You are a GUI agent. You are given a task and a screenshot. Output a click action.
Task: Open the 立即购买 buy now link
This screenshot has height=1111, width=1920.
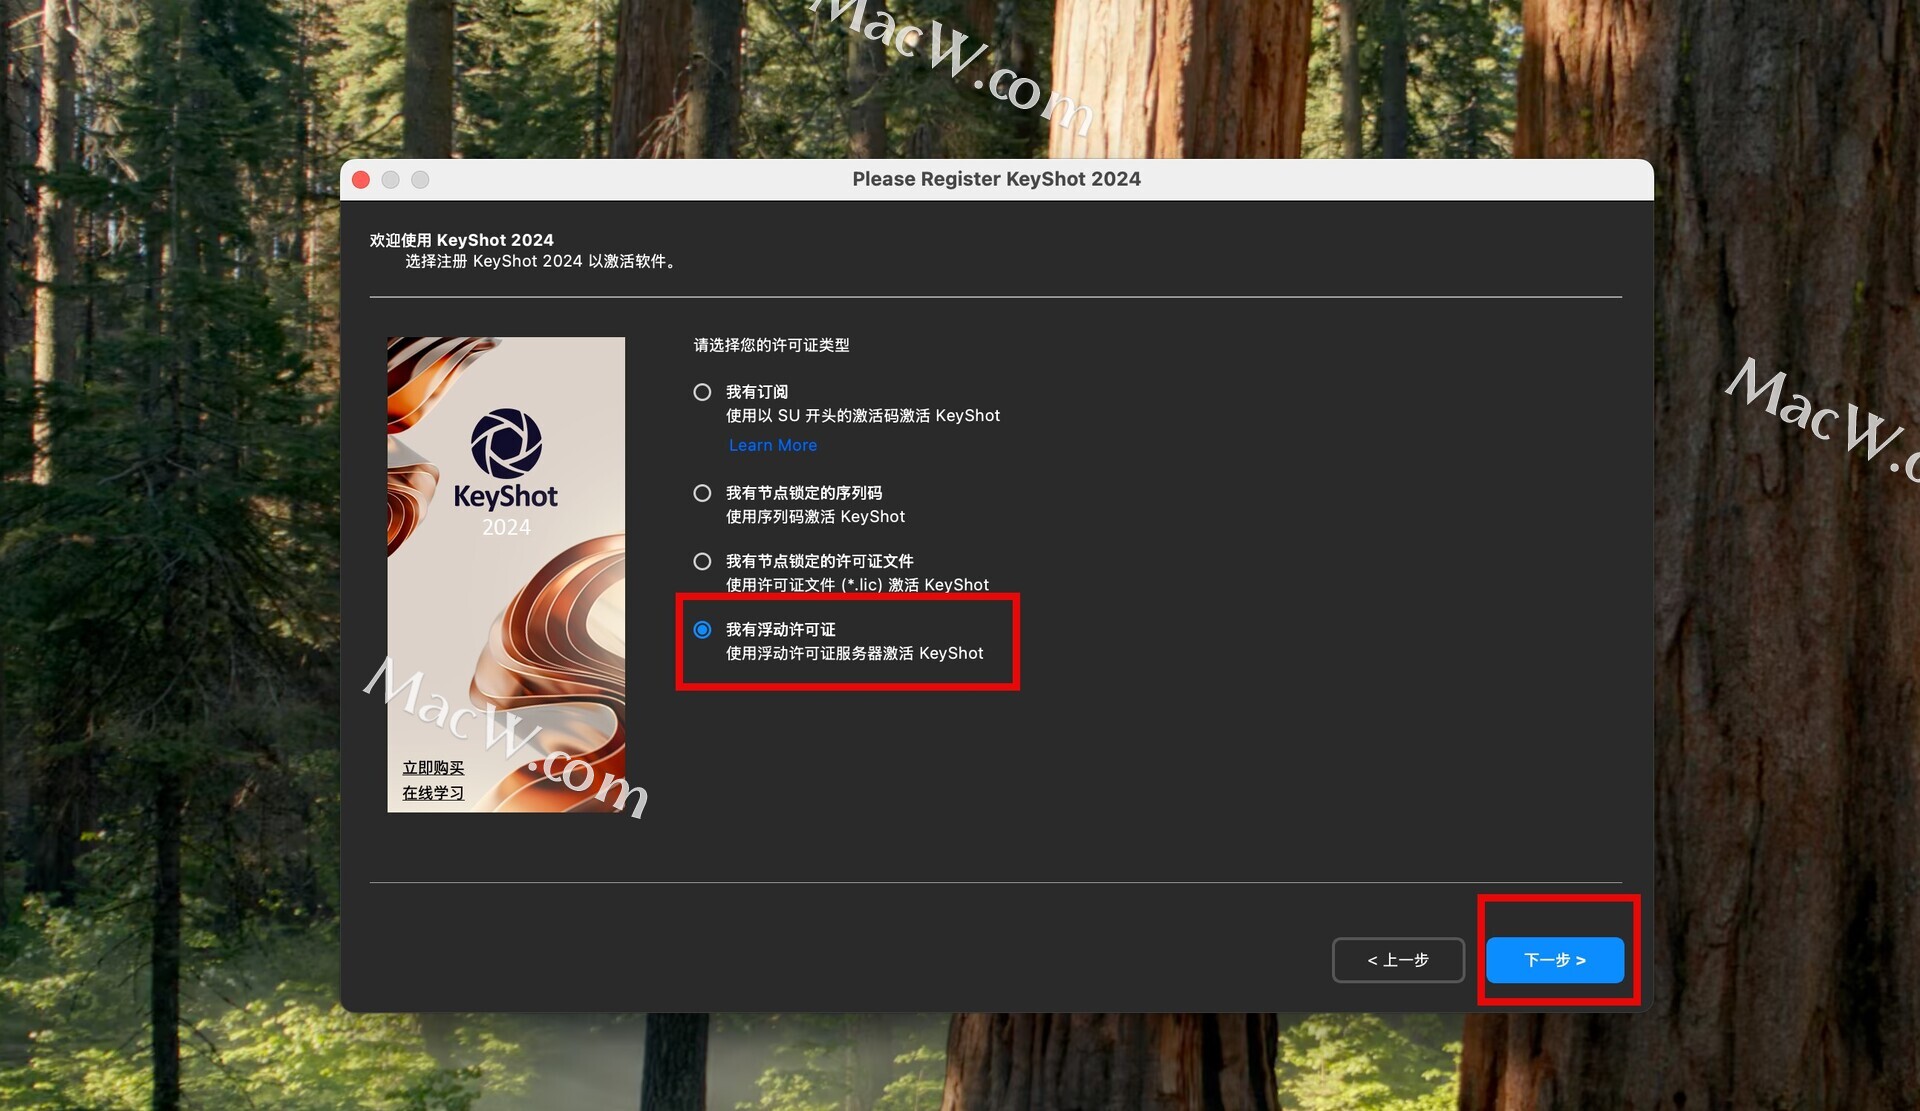pyautogui.click(x=433, y=767)
